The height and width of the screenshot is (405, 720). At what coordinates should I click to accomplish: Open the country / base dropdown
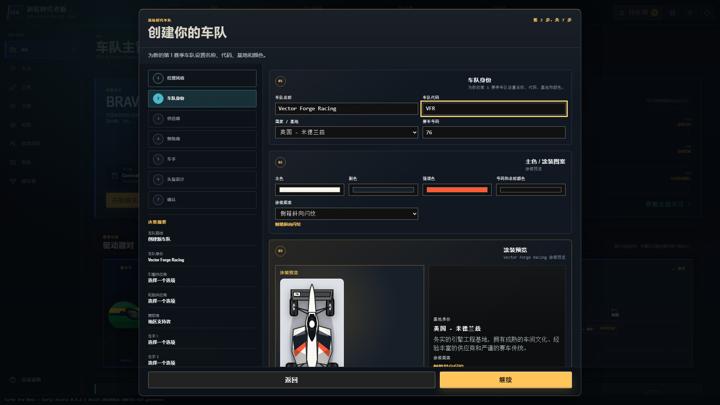pyautogui.click(x=346, y=132)
